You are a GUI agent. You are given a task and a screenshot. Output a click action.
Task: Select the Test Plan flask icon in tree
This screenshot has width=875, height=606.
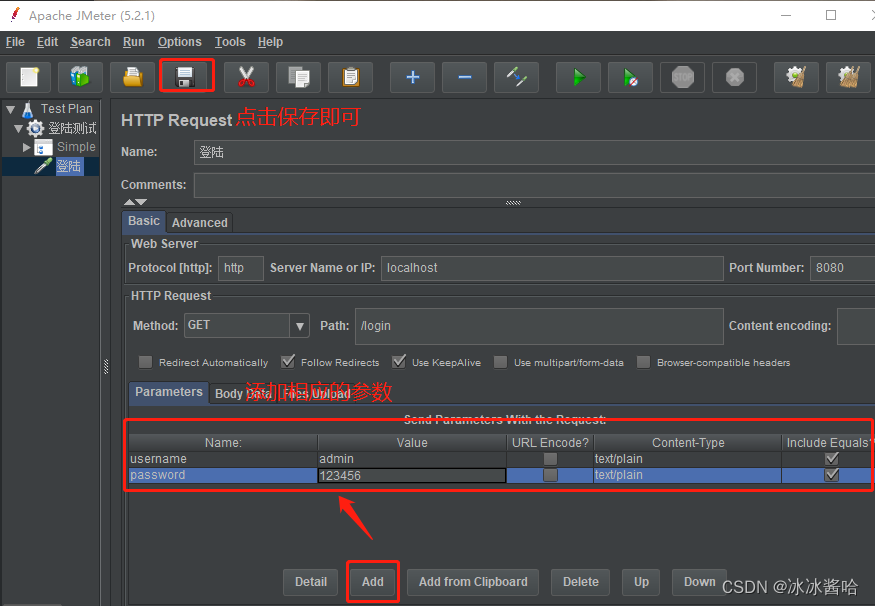27,109
